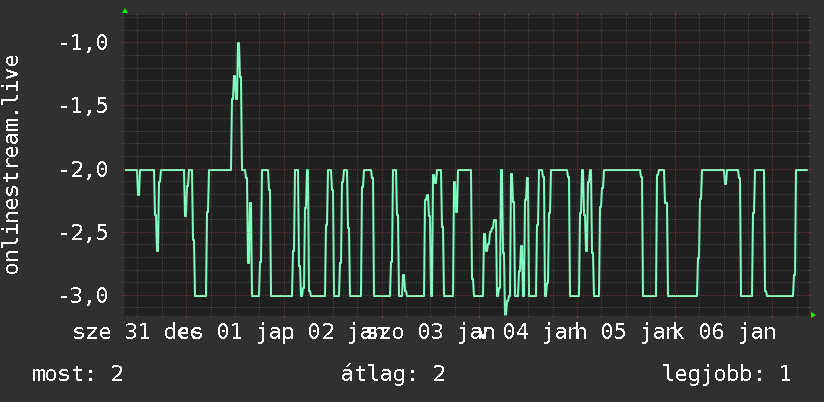Click the -3,0 y-axis label

click(x=84, y=296)
